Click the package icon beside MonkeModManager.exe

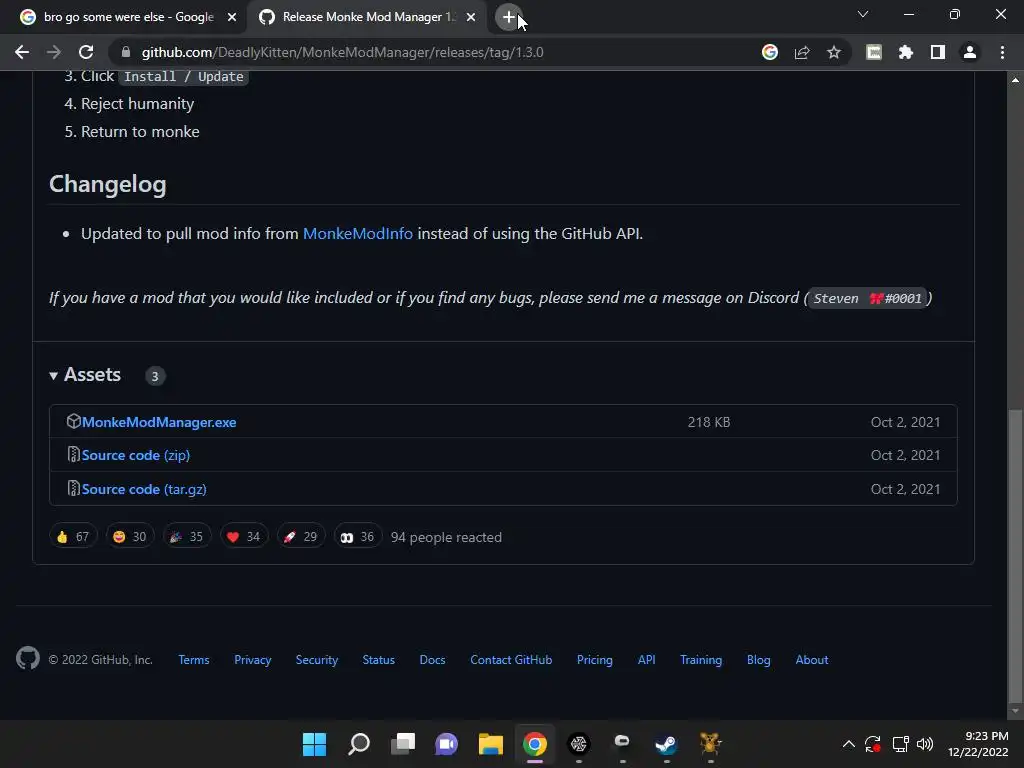(x=73, y=421)
